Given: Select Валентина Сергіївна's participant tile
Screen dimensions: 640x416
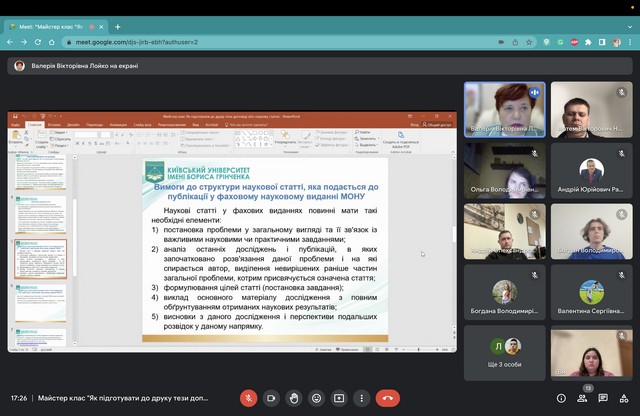Looking at the screenshot, I should pyautogui.click(x=591, y=292).
